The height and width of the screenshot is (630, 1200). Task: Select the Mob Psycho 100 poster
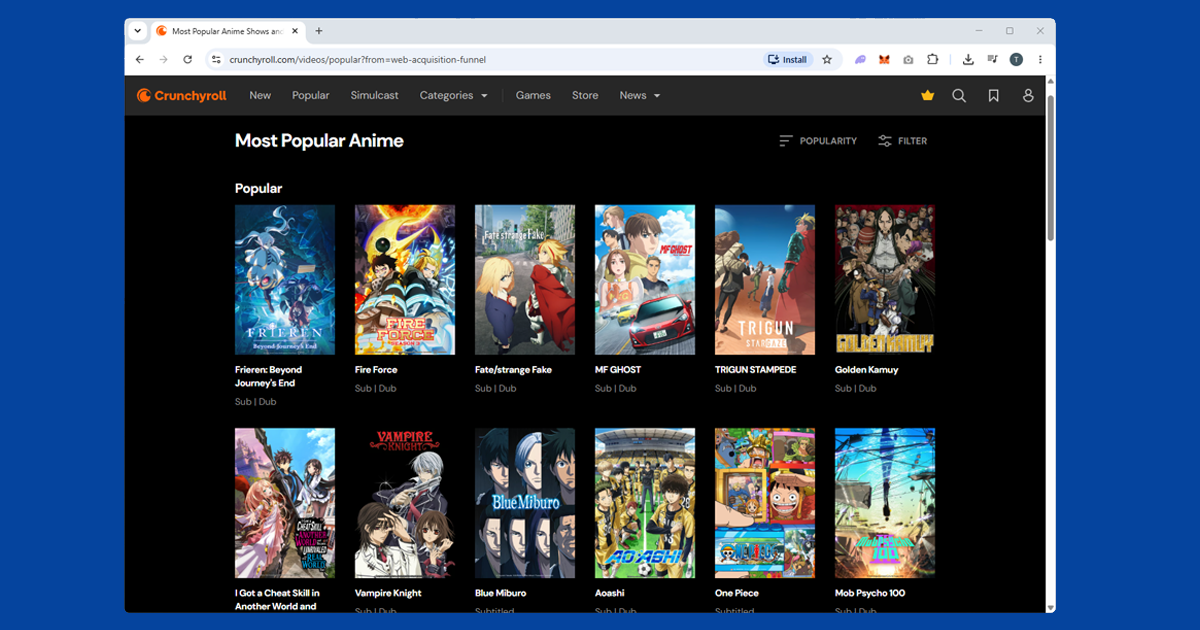click(885, 503)
